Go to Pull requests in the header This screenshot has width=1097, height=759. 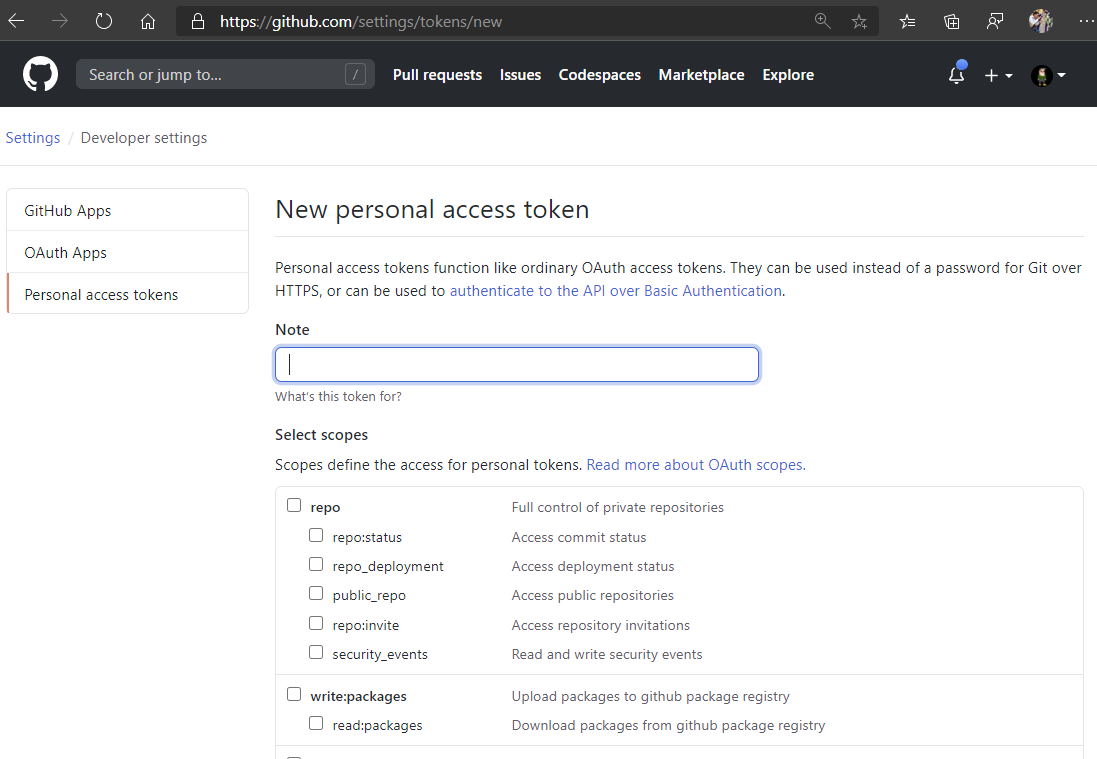pyautogui.click(x=437, y=75)
